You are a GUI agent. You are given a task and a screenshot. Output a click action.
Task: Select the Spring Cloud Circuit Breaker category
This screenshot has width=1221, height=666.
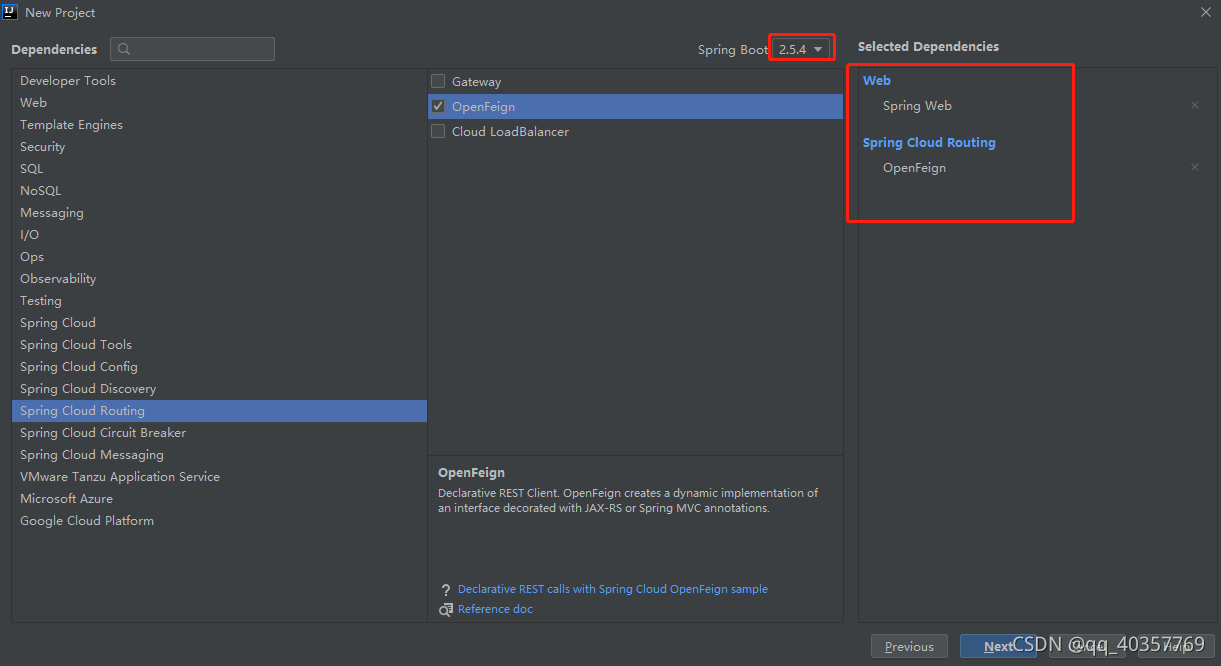point(219,433)
